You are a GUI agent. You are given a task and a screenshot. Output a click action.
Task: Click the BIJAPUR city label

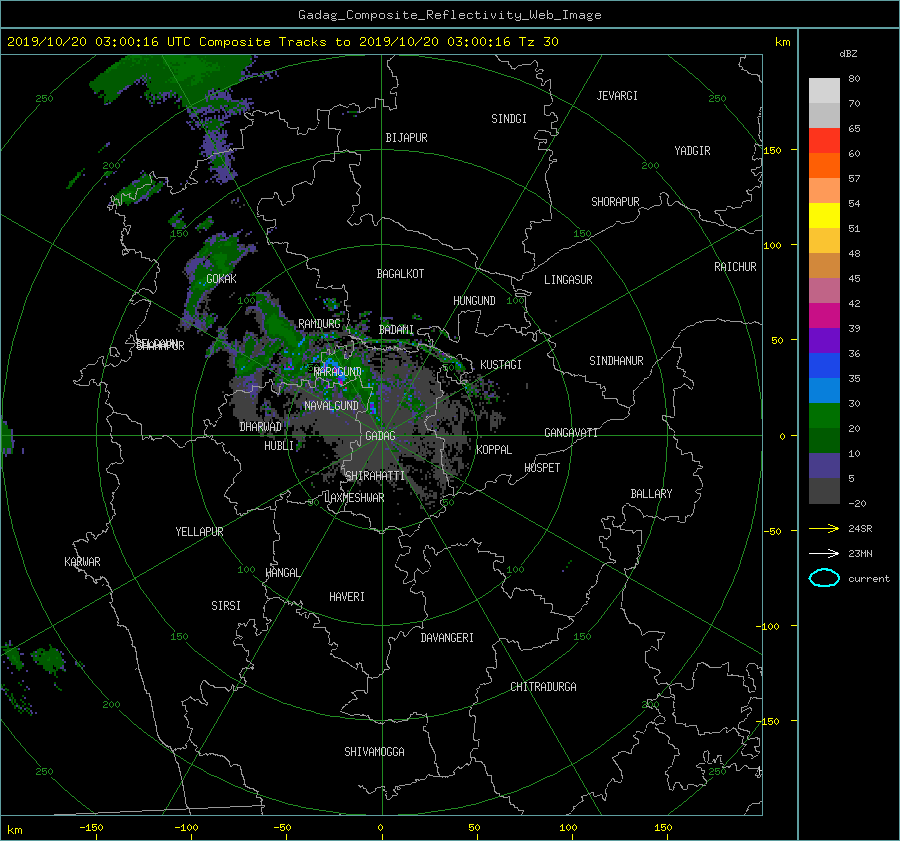click(x=406, y=138)
